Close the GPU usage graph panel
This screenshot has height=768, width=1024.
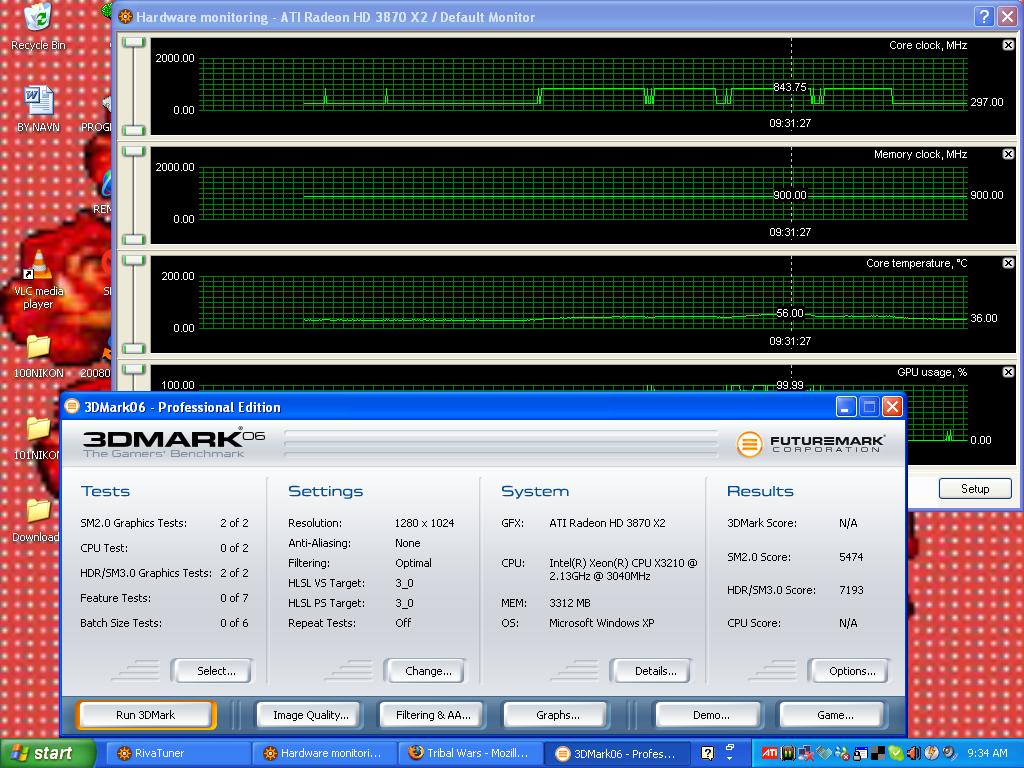click(x=1008, y=372)
